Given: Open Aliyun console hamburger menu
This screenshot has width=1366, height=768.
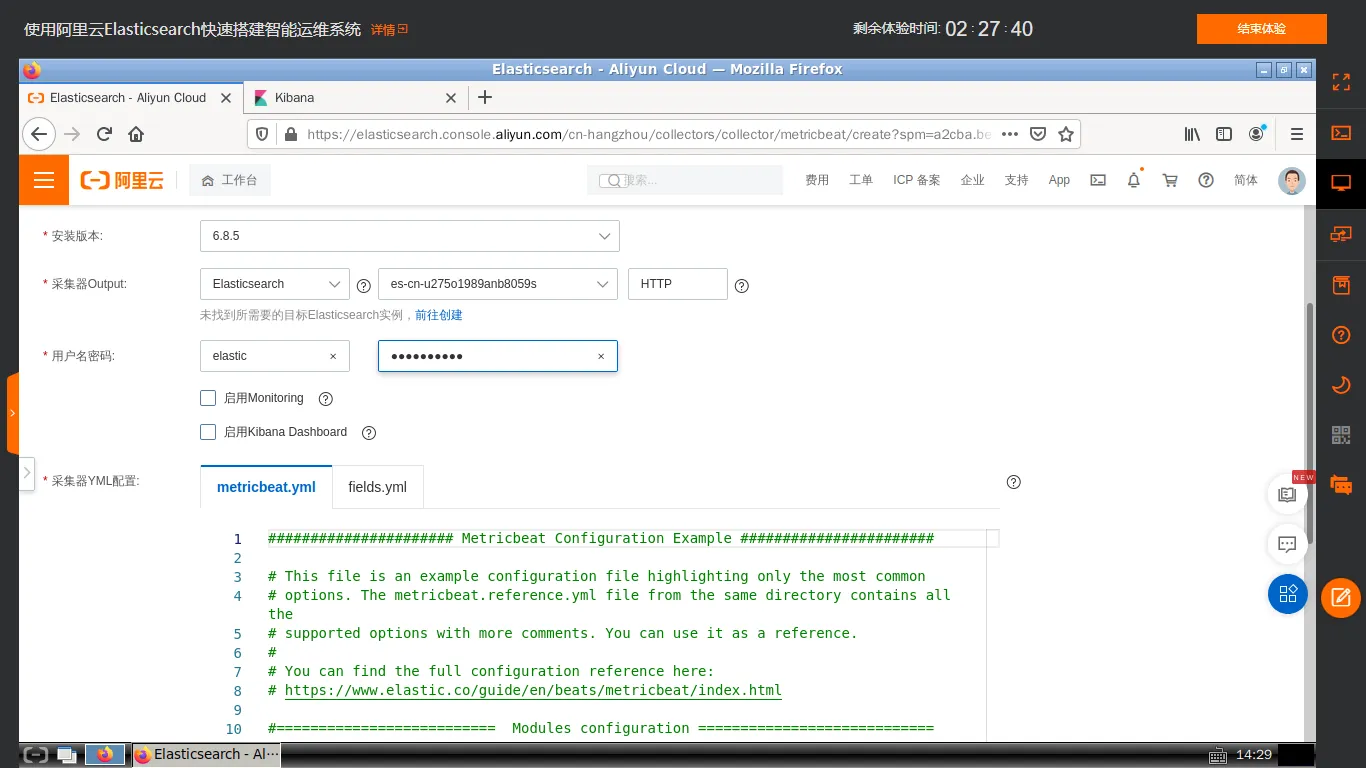Looking at the screenshot, I should (43, 180).
